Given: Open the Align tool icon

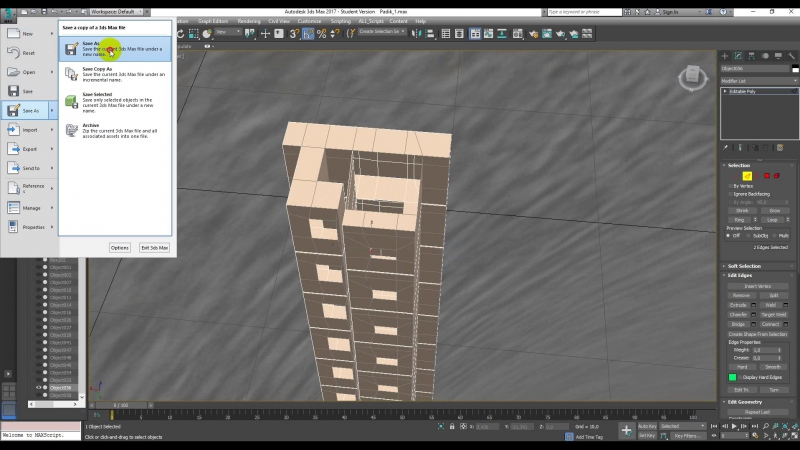Looking at the screenshot, I should [x=430, y=34].
